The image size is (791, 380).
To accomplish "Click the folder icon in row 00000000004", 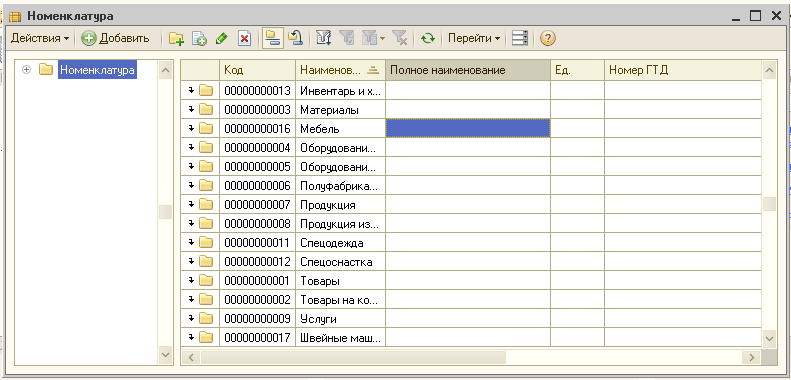I will pyautogui.click(x=206, y=147).
